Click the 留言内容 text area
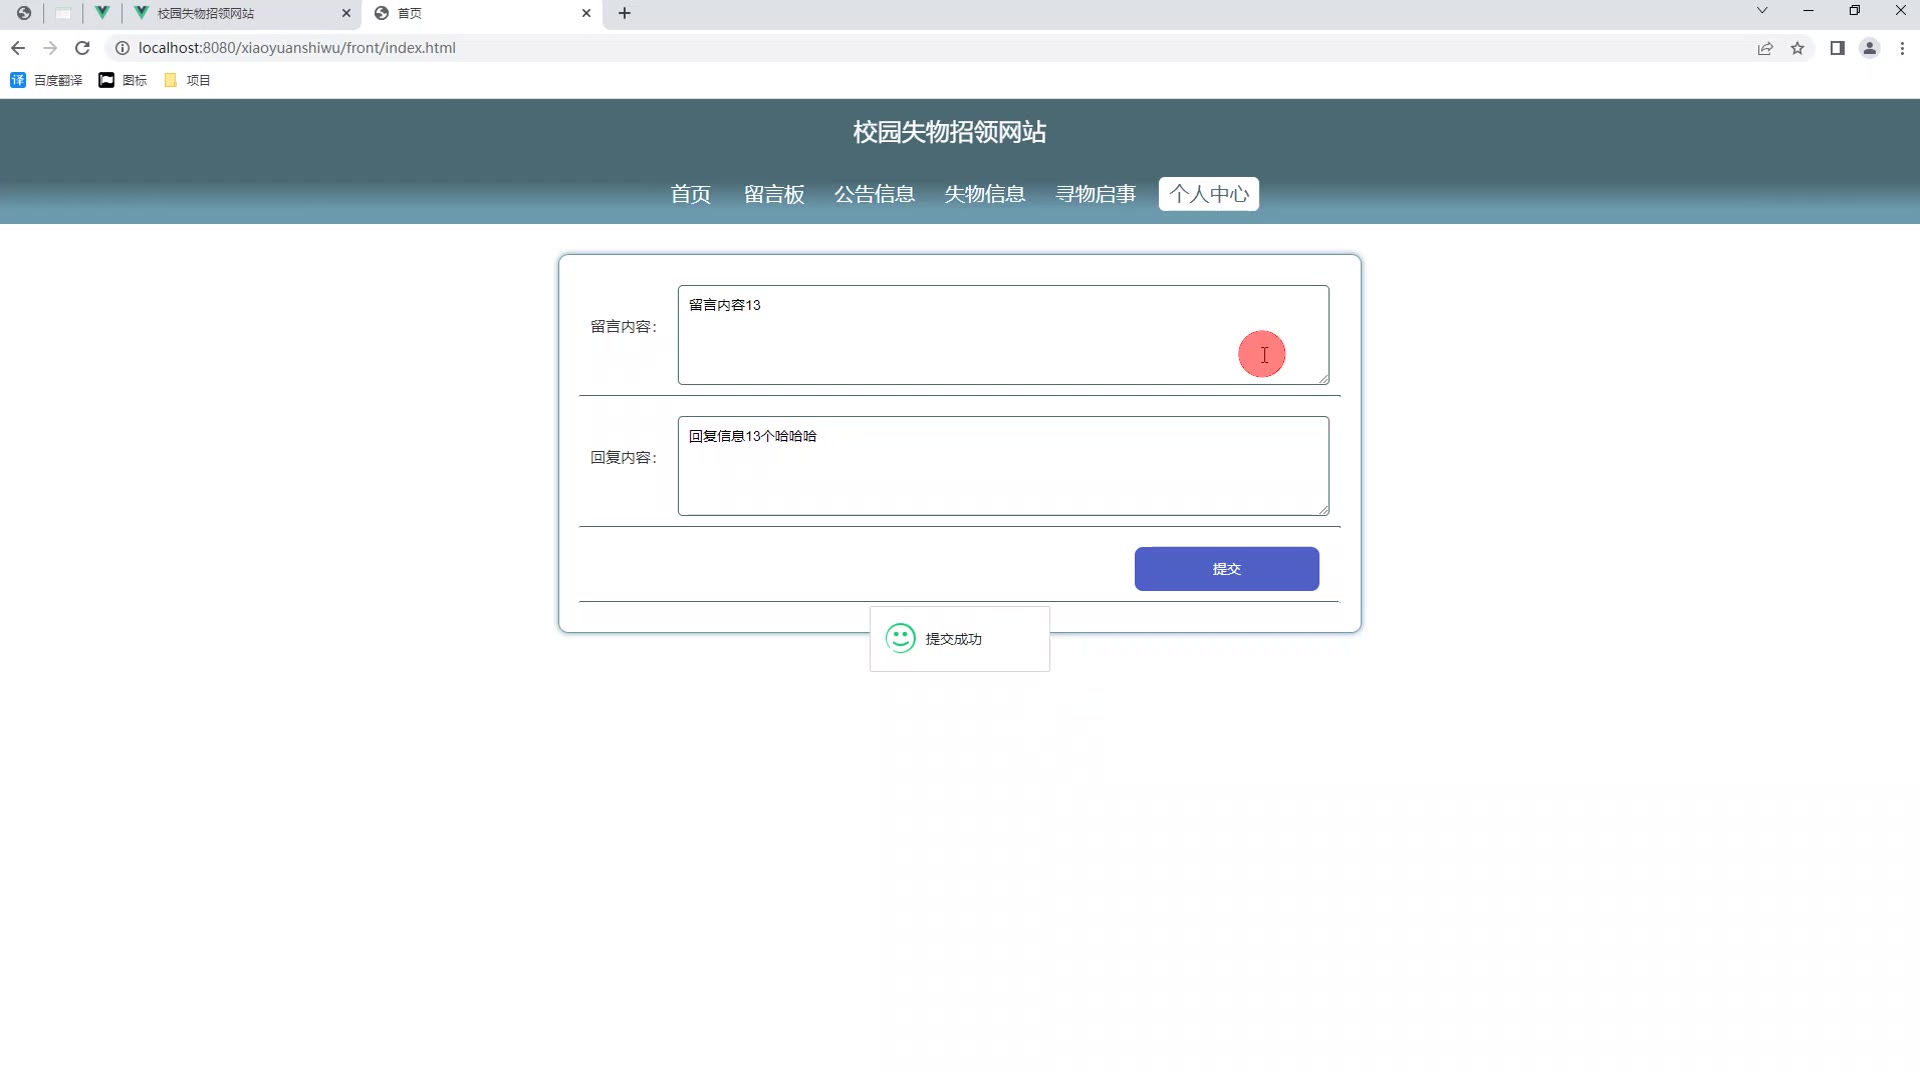The image size is (1920, 1072). click(1003, 335)
